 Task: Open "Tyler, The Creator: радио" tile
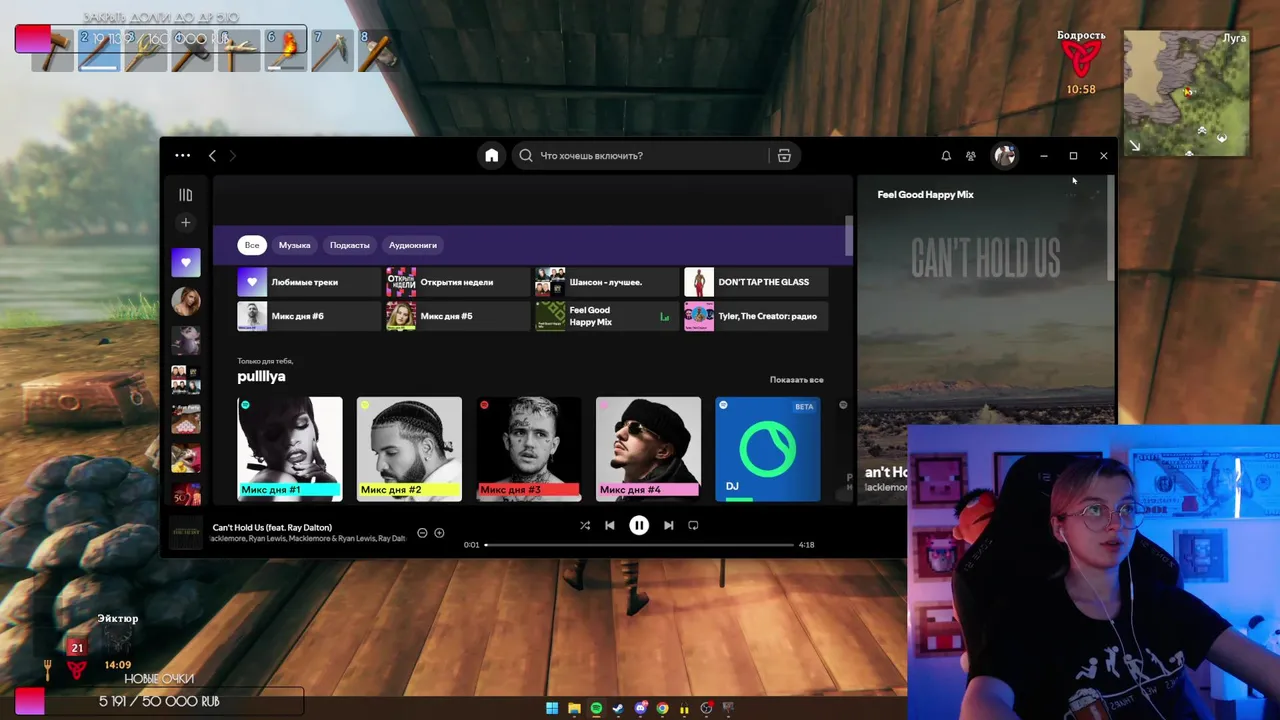(x=755, y=316)
